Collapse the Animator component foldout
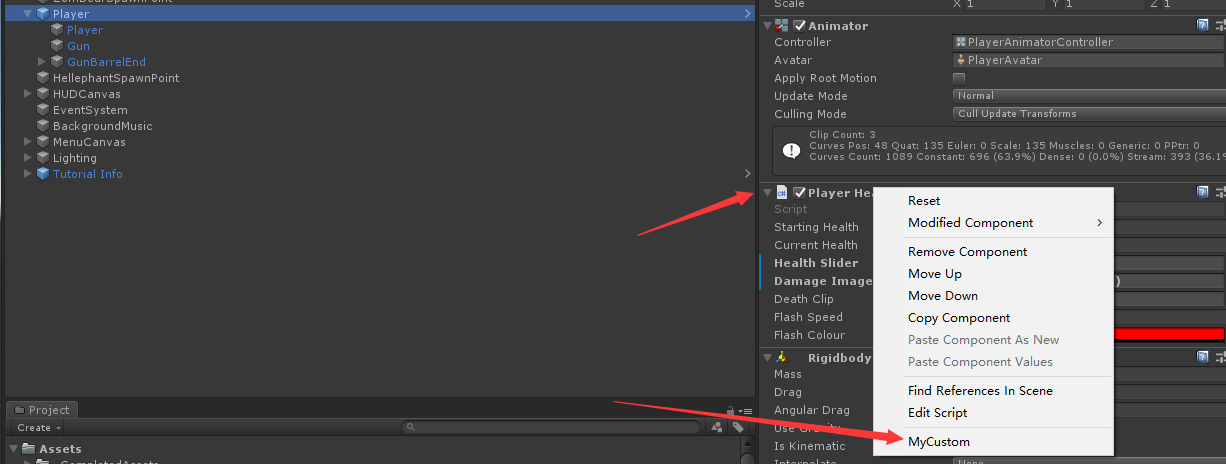This screenshot has height=464, width=1226. (767, 25)
